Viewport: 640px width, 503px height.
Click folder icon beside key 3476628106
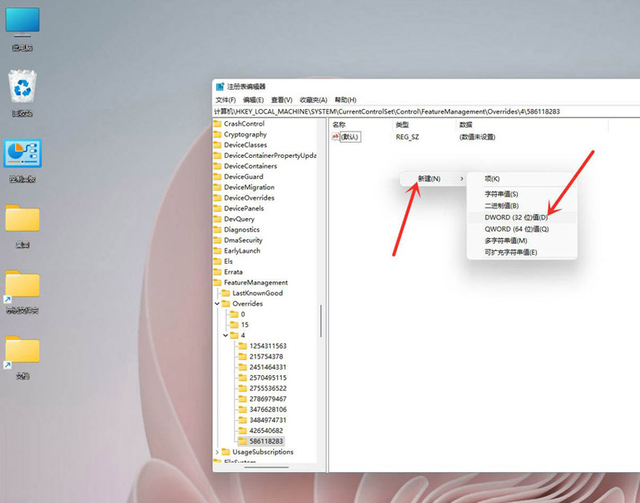(x=243, y=410)
